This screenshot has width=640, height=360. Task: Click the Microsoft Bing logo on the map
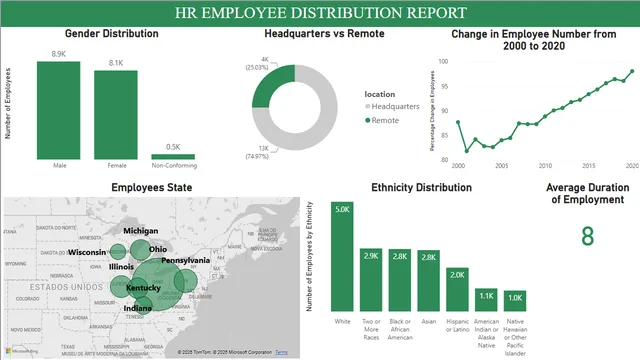tap(22, 351)
